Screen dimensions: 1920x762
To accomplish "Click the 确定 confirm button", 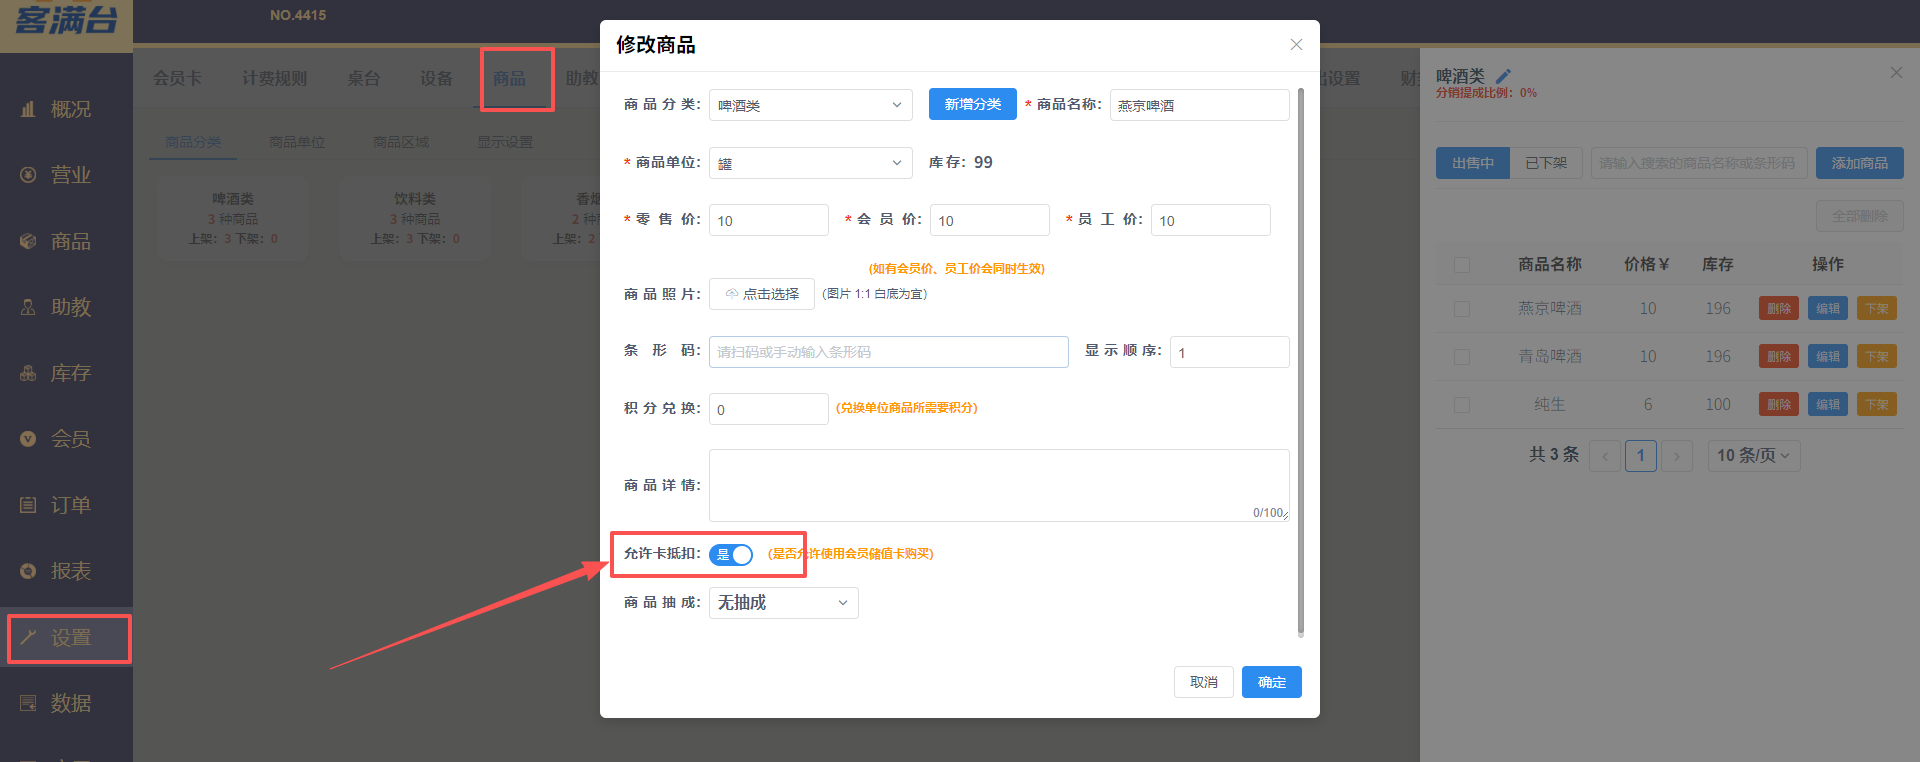I will [x=1271, y=682].
